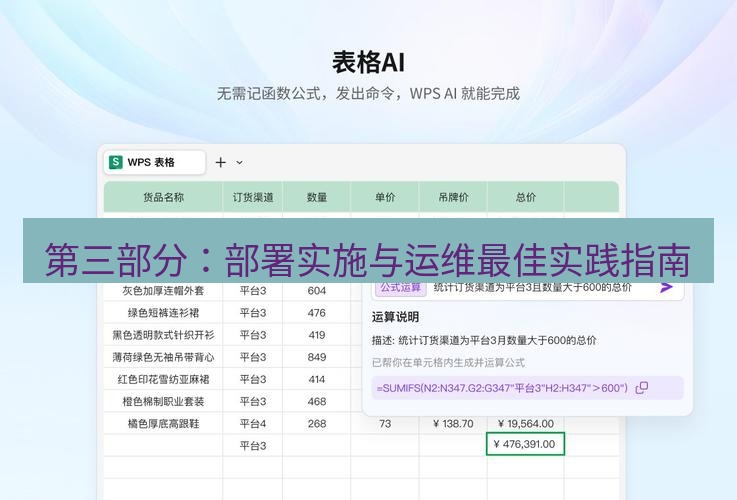The height and width of the screenshot is (500, 737).
Task: Click the 总价 column header
Action: click(525, 197)
